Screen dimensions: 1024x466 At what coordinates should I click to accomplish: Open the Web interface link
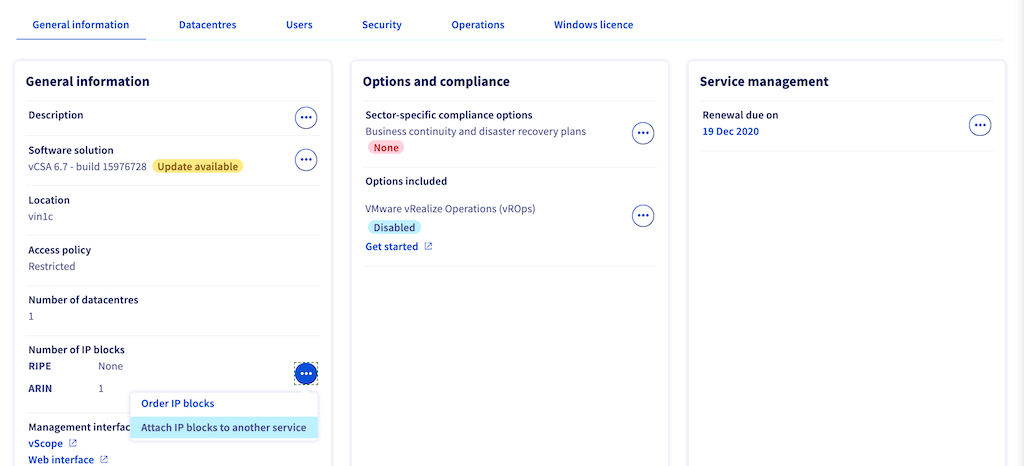coord(61,460)
